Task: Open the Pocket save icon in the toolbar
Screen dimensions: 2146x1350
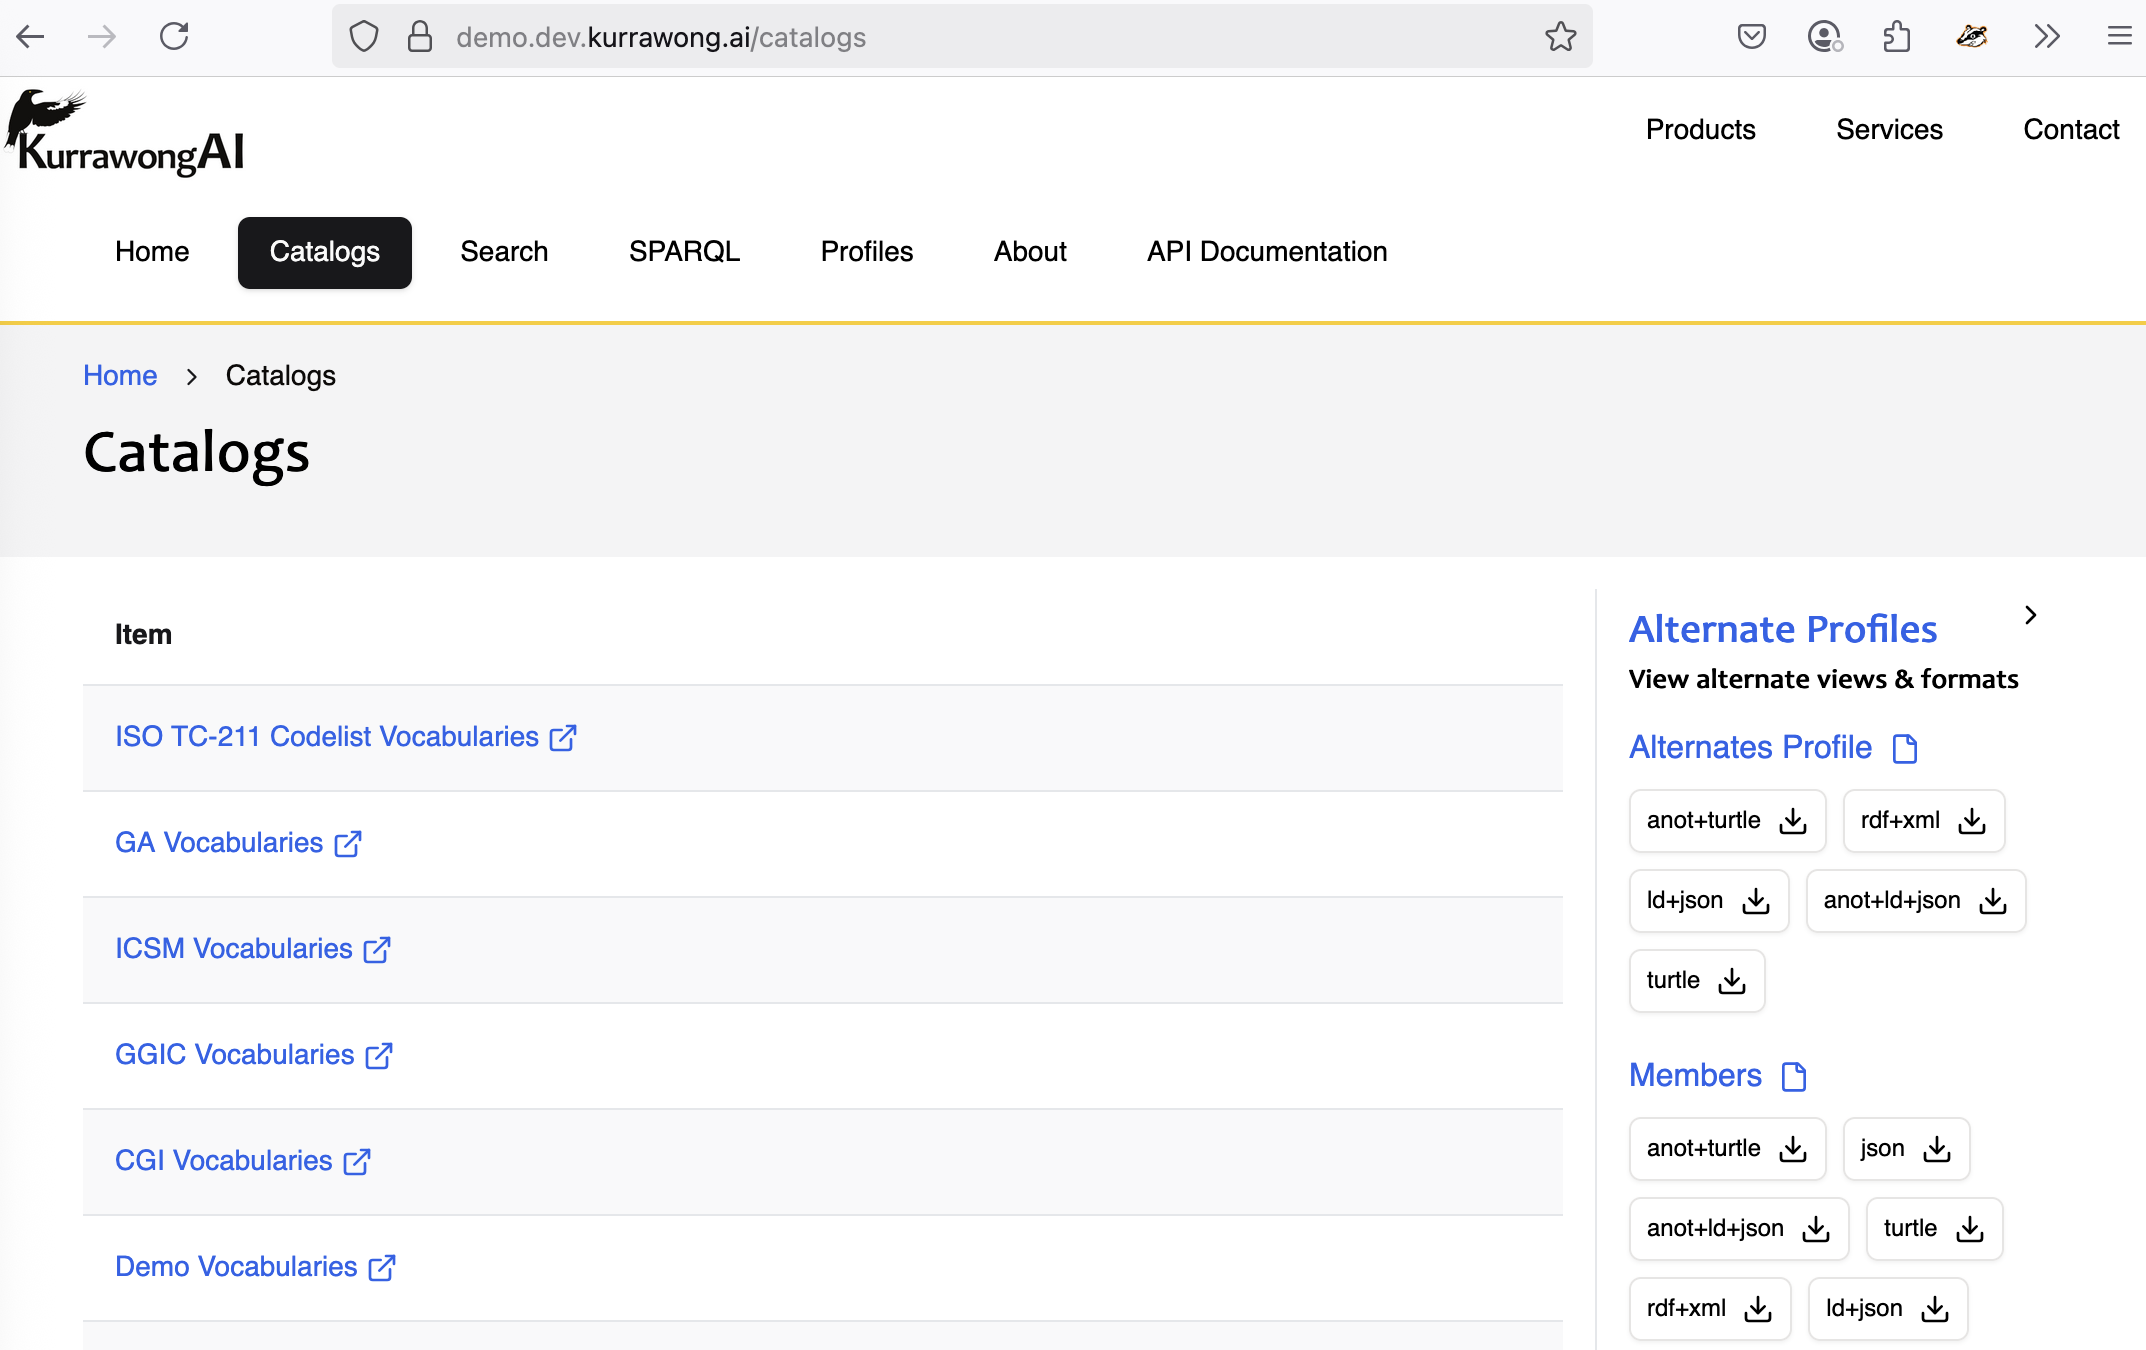Action: coord(1751,37)
